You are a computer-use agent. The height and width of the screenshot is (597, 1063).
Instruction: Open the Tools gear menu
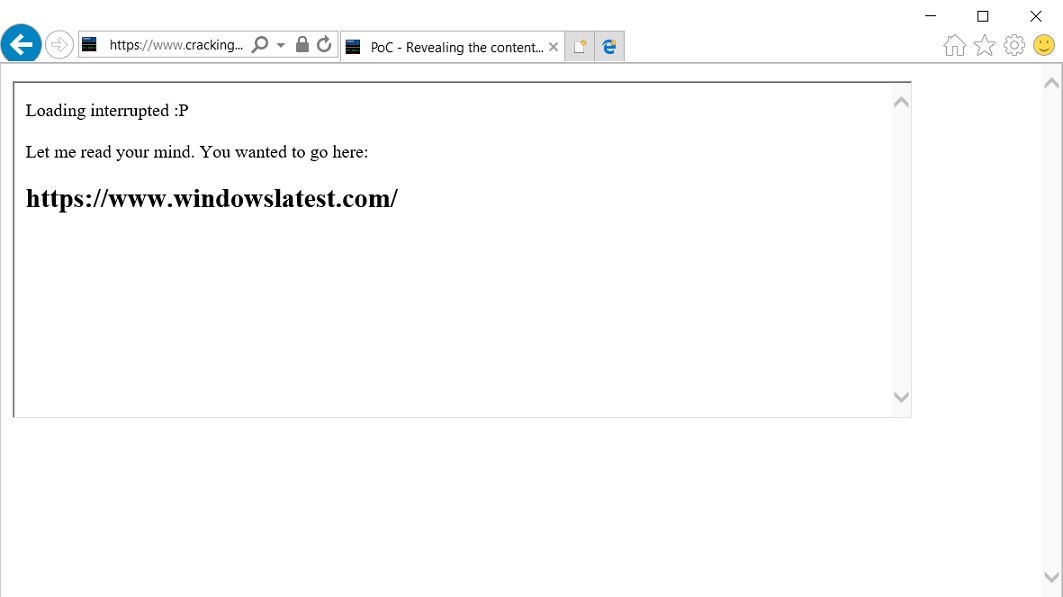point(1014,45)
